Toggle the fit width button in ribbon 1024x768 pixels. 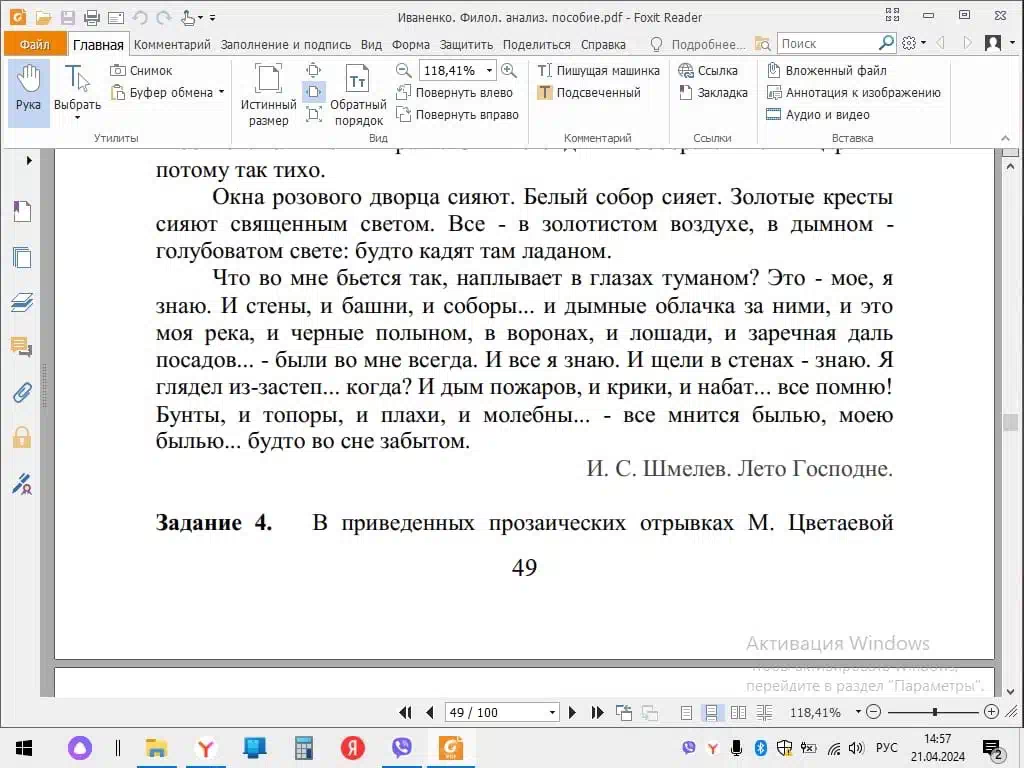(x=313, y=92)
